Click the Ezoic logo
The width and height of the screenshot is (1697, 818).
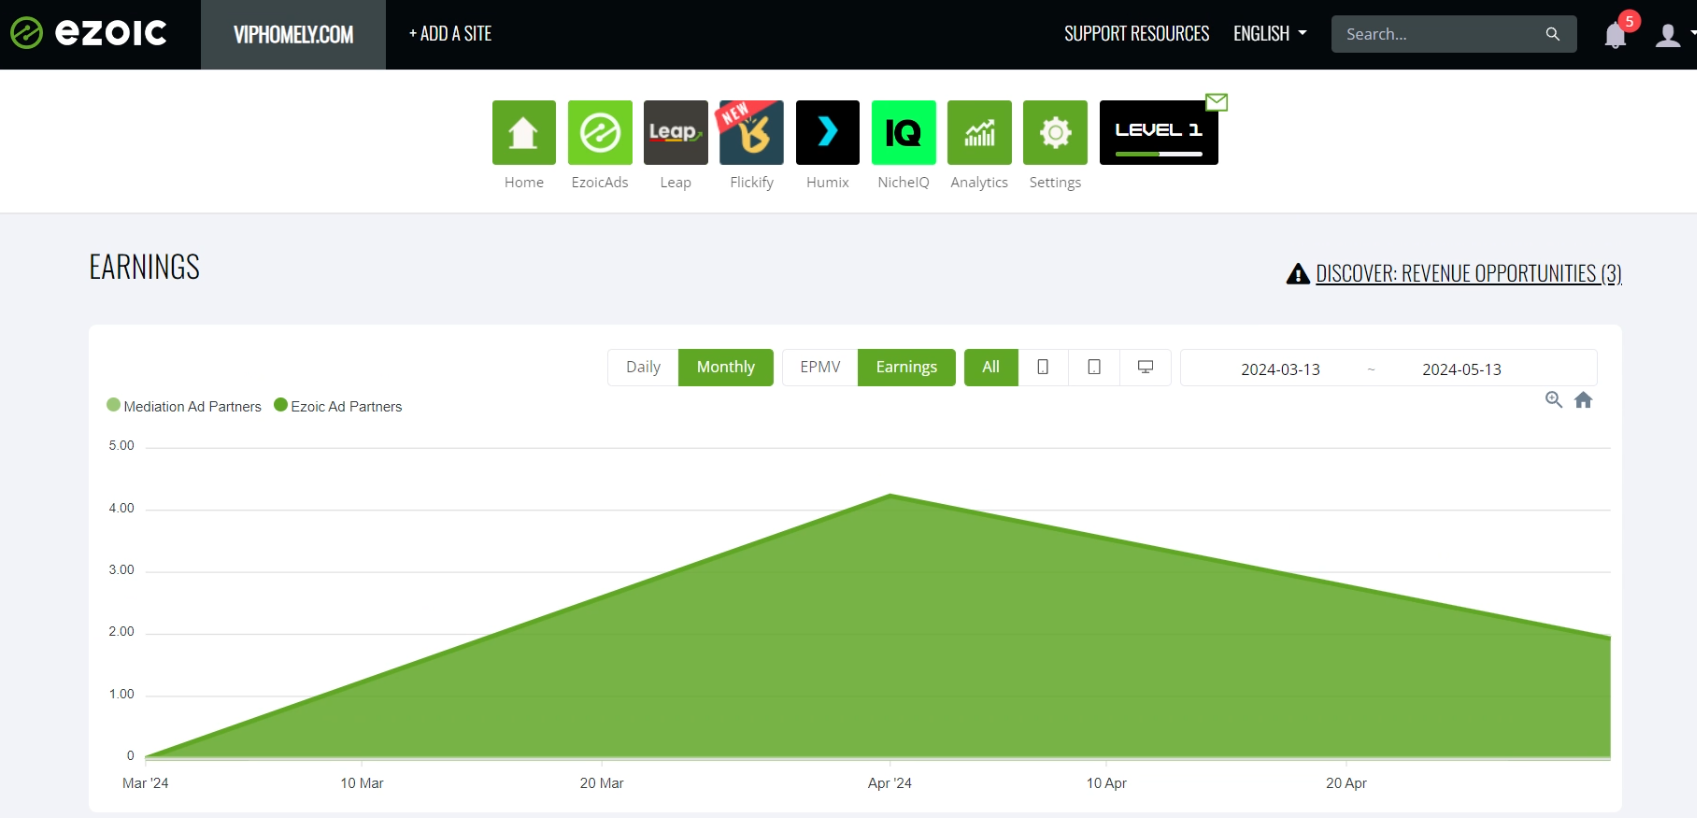[x=88, y=33]
